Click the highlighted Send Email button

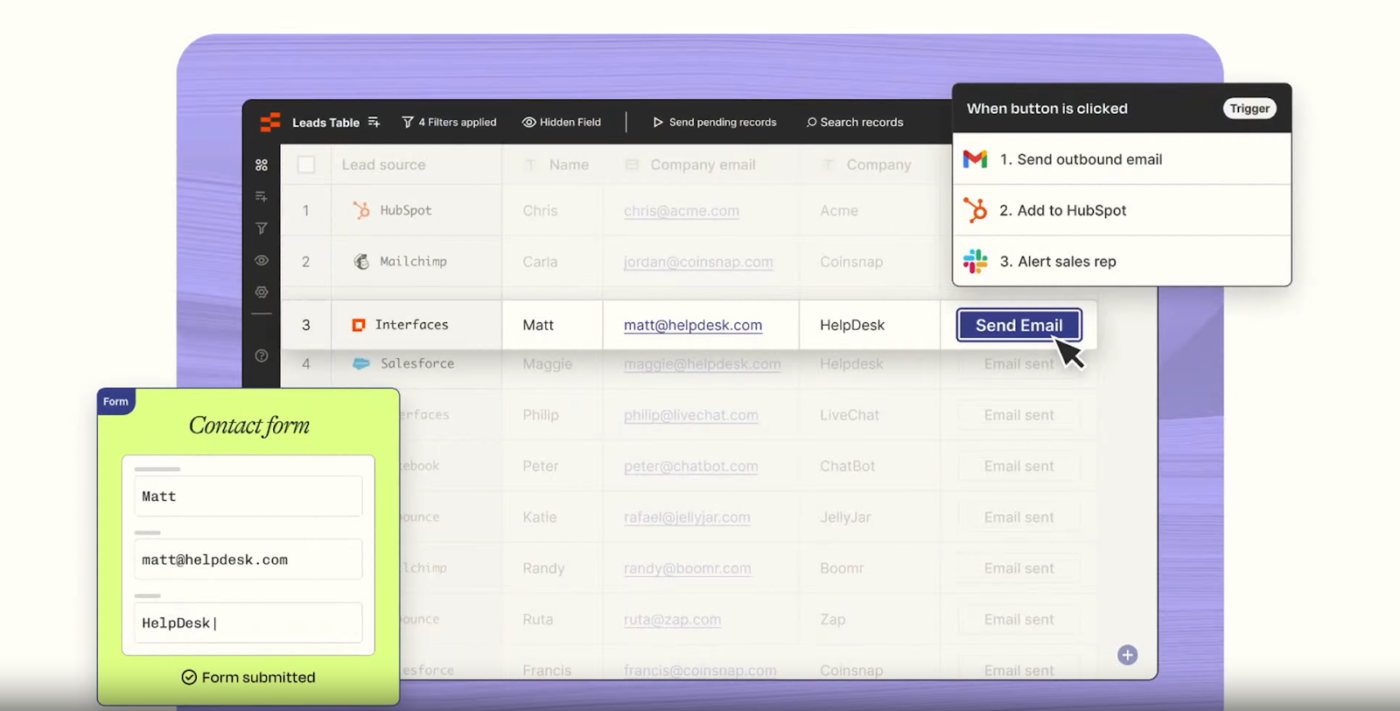(x=1019, y=325)
